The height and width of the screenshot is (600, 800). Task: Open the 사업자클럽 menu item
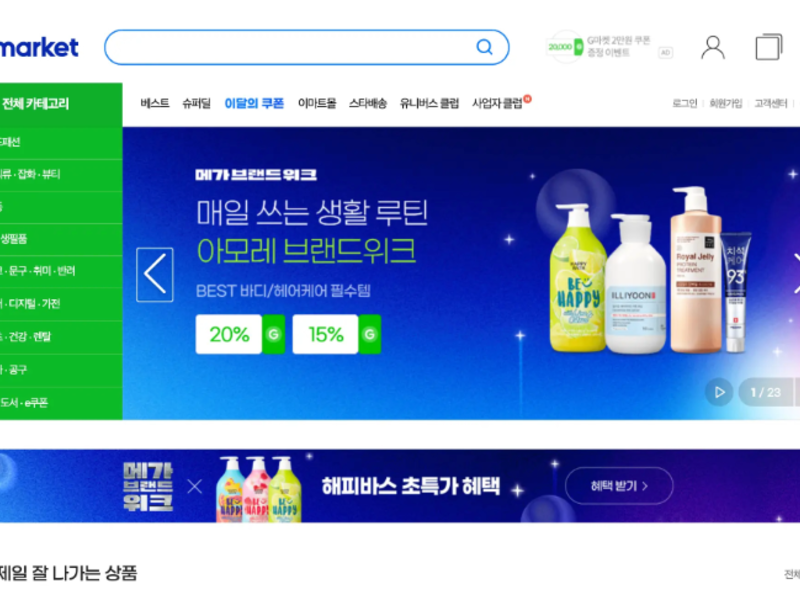click(497, 103)
